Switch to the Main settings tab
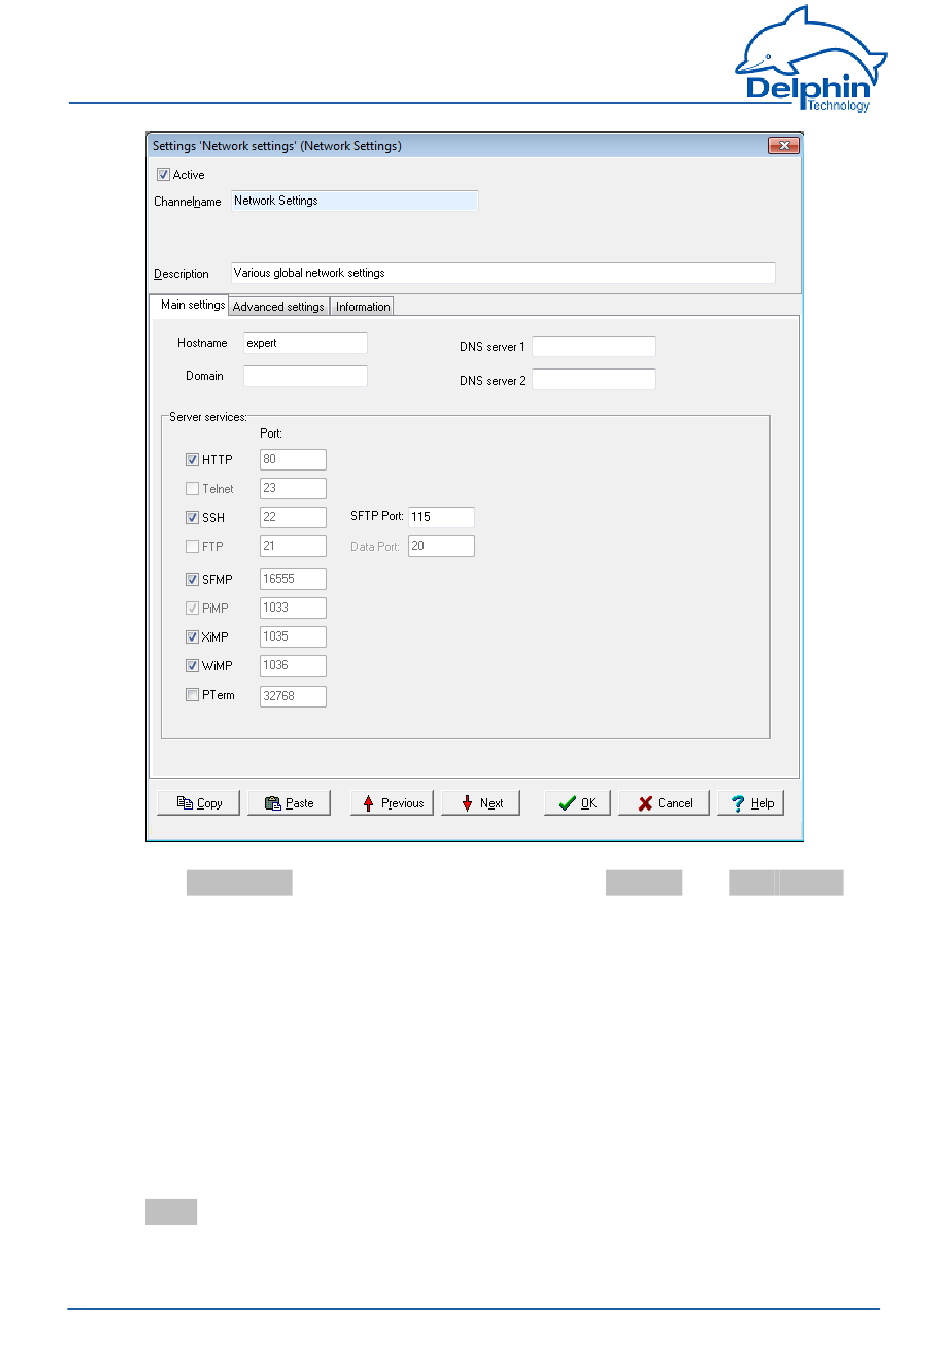This screenshot has width=950, height=1357. pyautogui.click(x=192, y=305)
